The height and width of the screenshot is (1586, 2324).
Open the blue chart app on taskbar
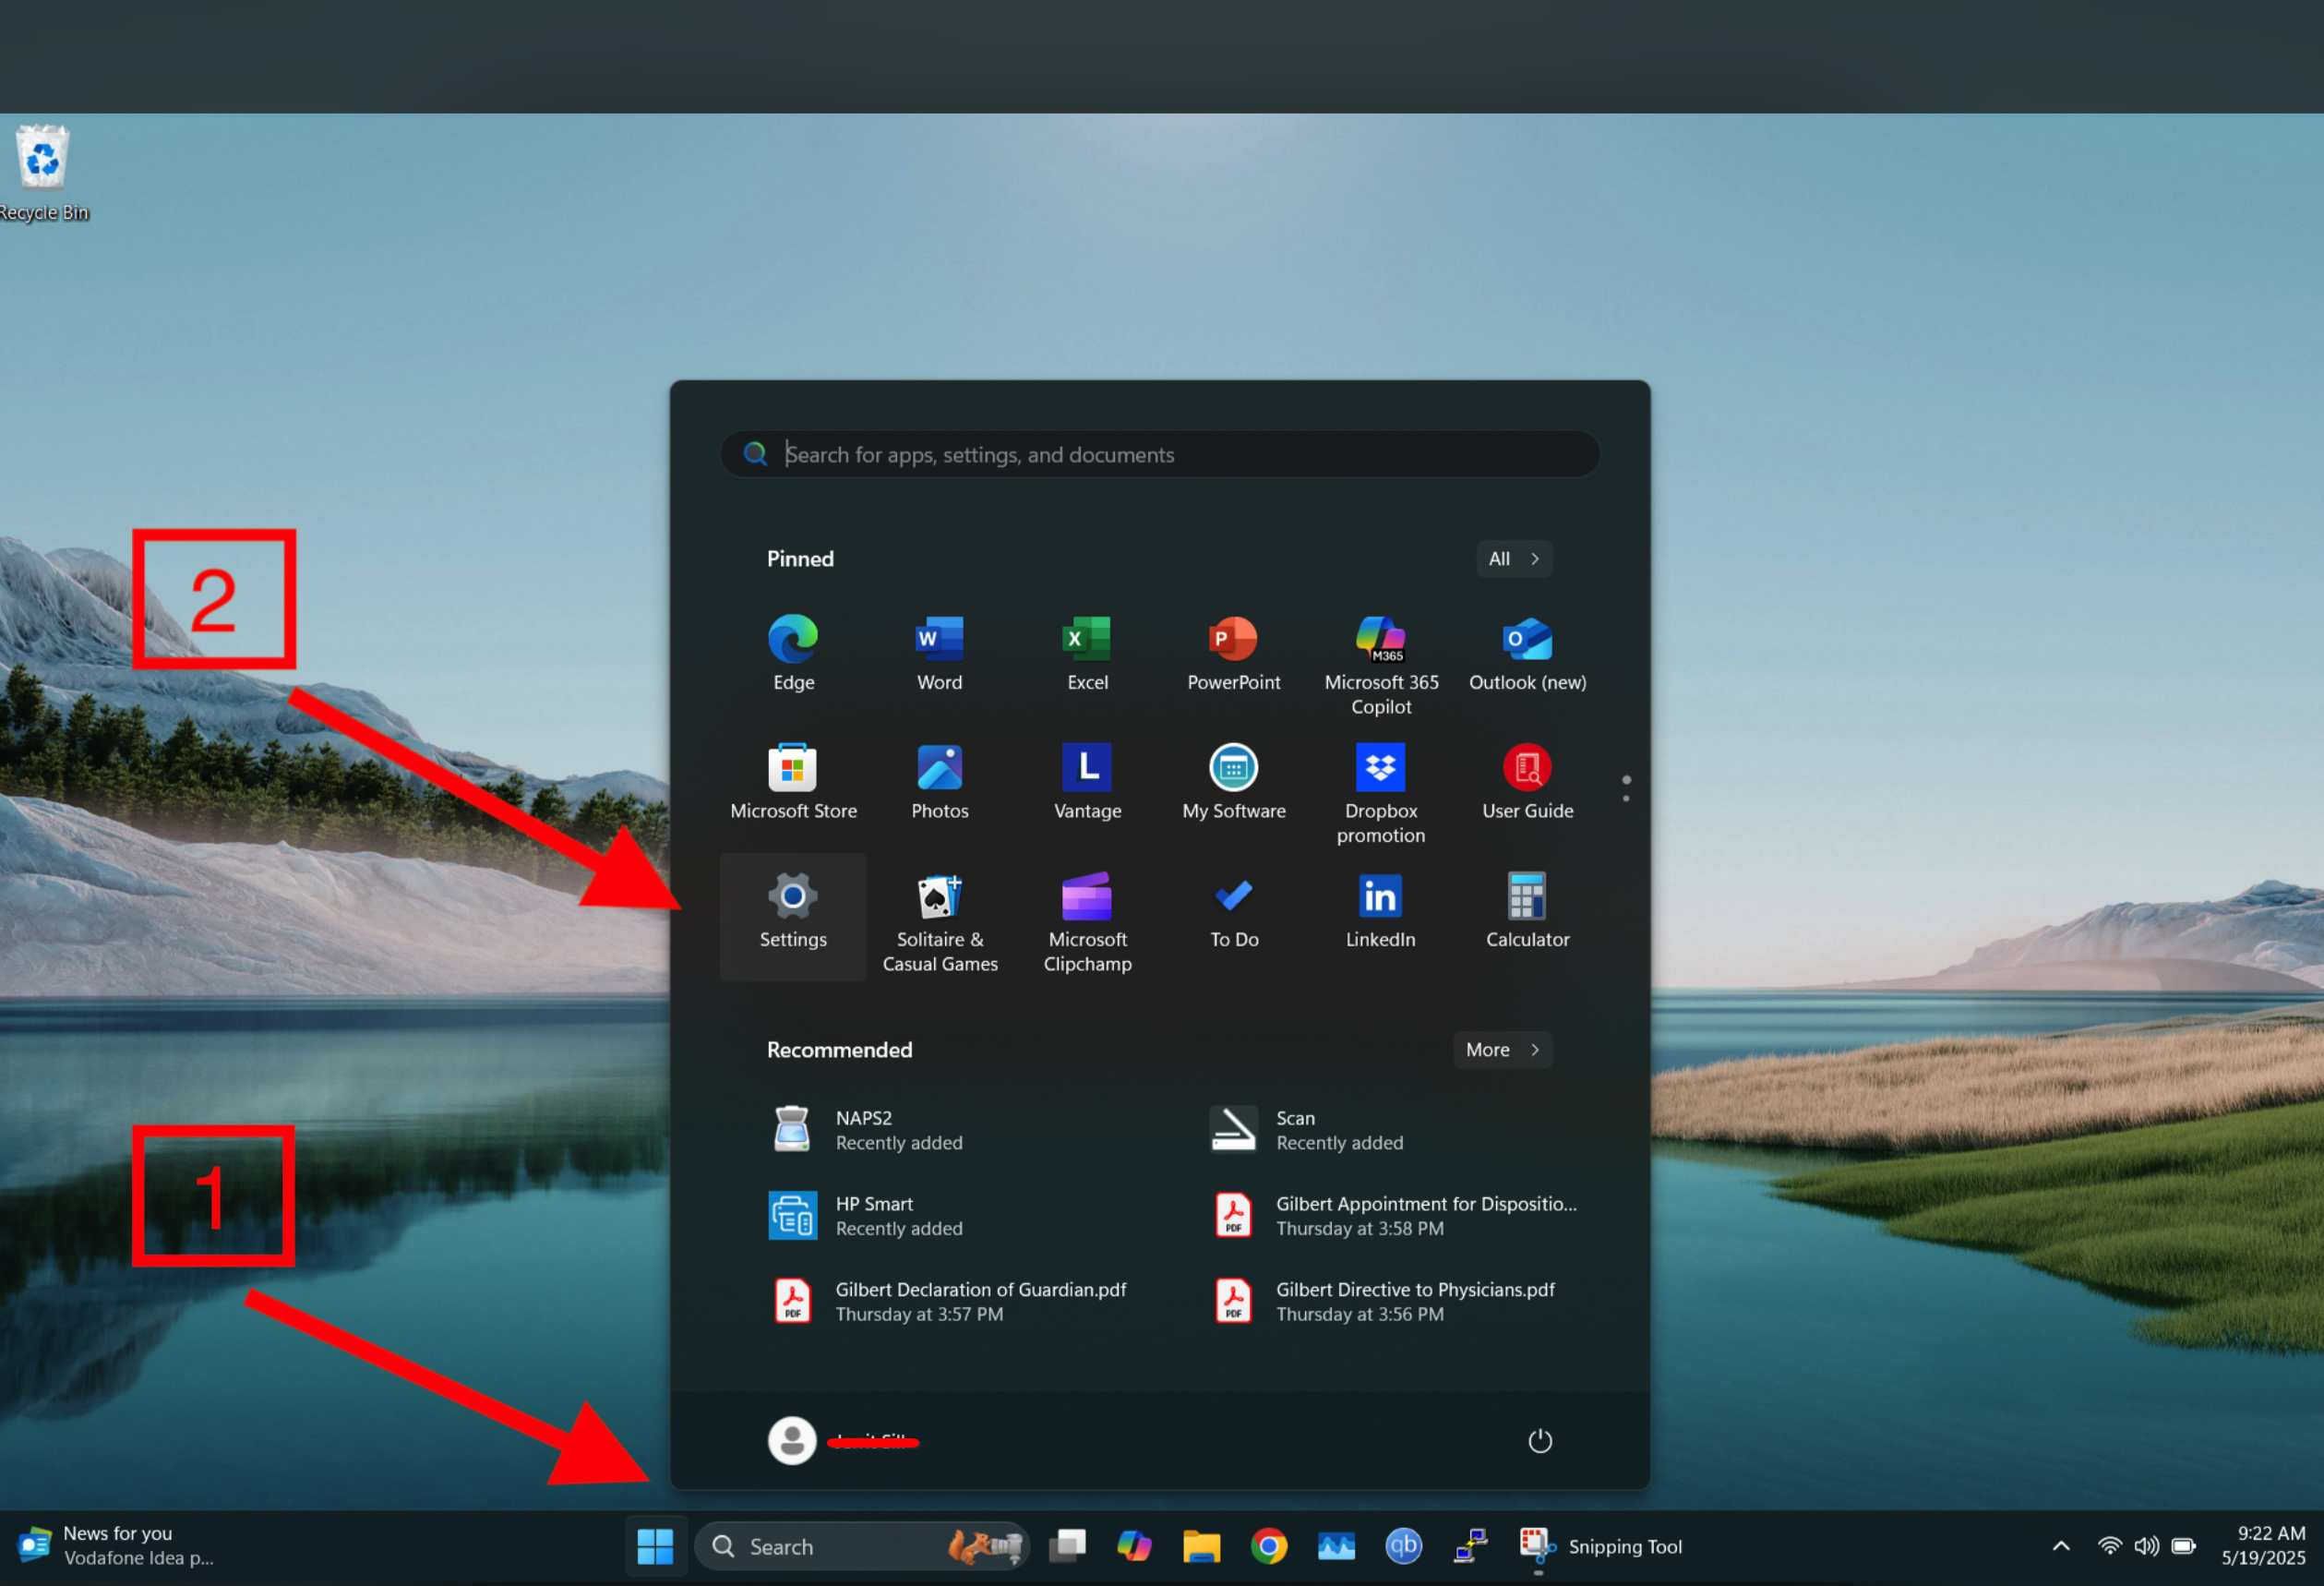pos(1336,1546)
